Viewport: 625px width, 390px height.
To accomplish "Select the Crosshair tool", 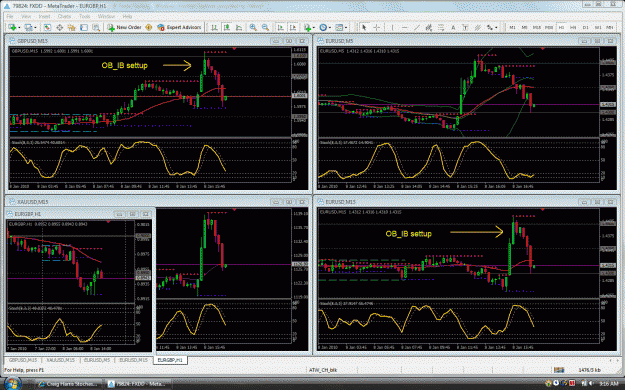I will pyautogui.click(x=376, y=28).
